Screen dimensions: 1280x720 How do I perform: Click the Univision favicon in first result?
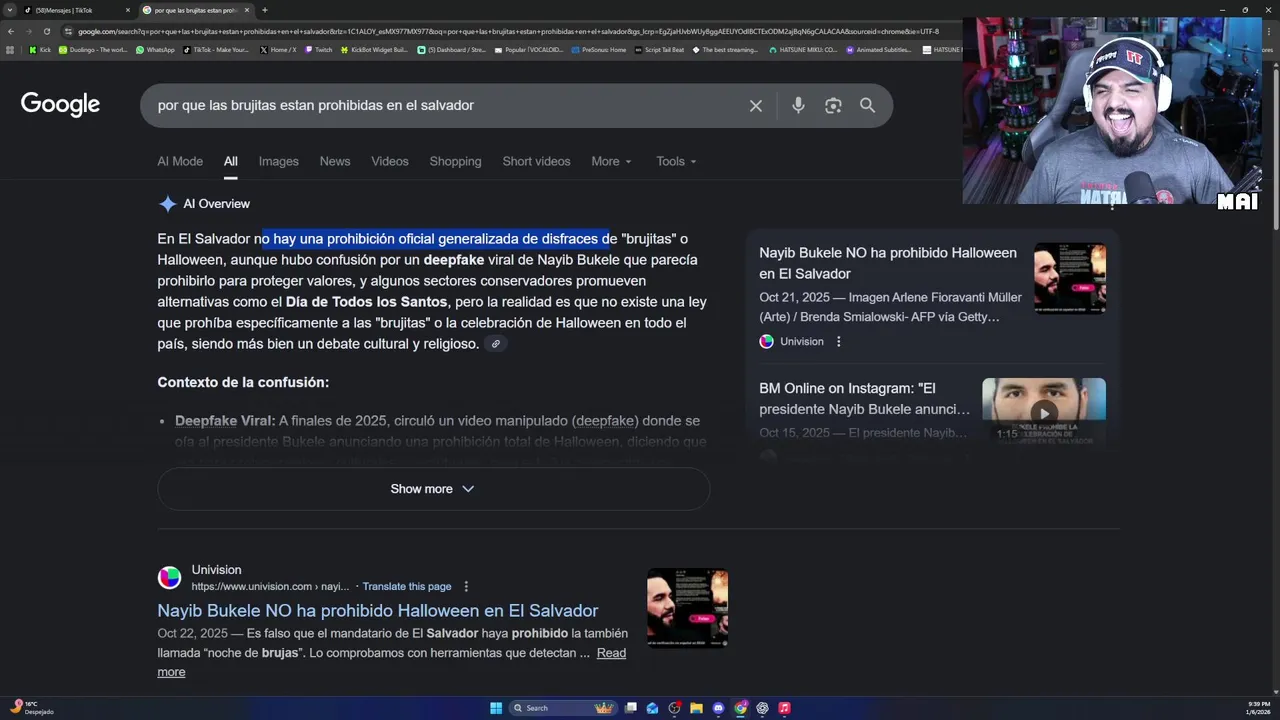170,578
